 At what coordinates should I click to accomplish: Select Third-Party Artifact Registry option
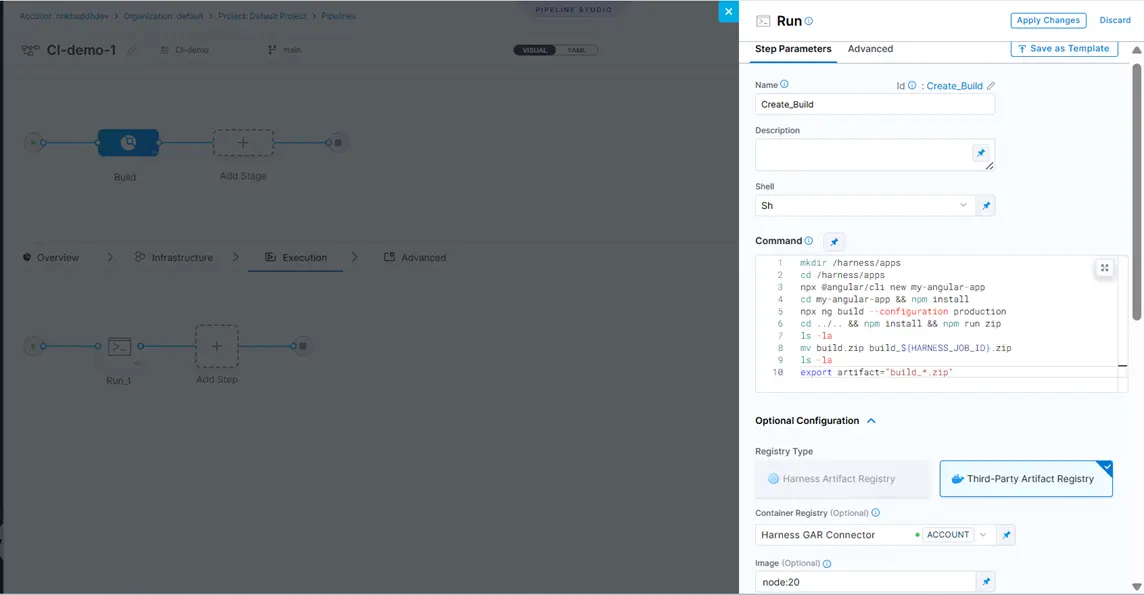[1026, 479]
